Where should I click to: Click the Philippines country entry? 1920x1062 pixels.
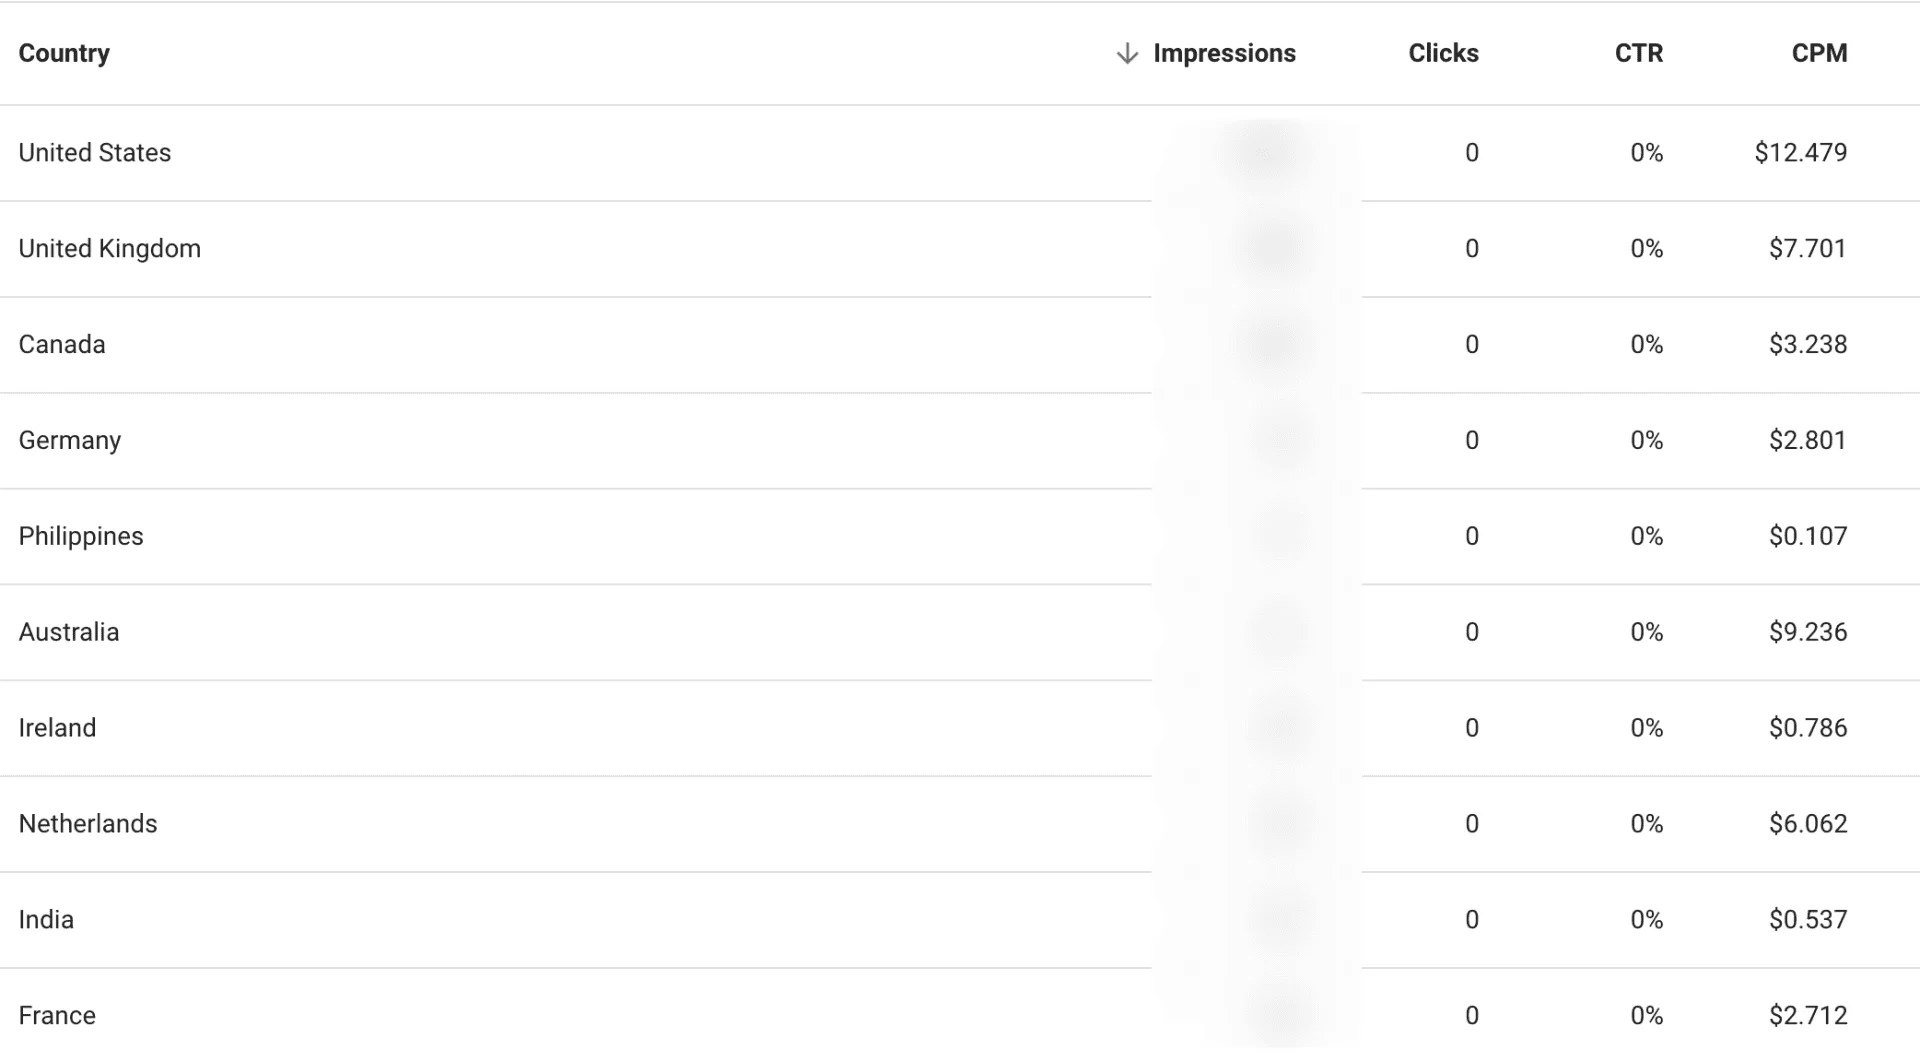81,537
